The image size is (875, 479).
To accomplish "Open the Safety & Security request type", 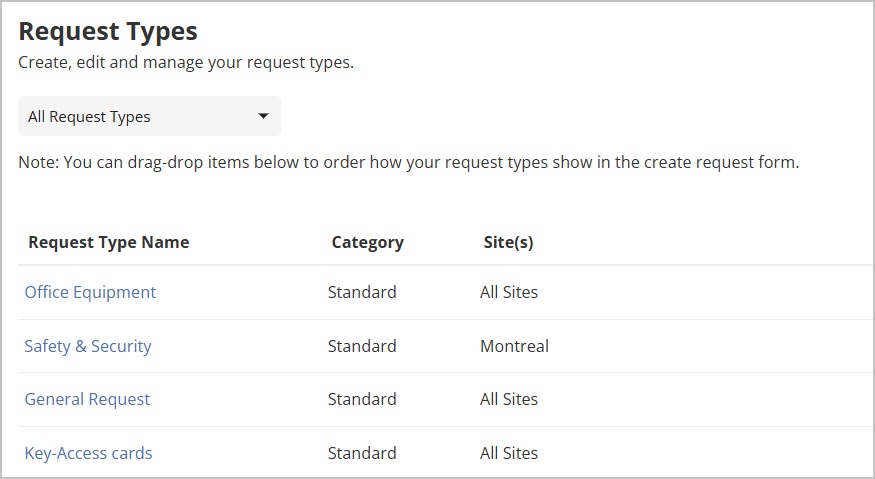I will [88, 346].
